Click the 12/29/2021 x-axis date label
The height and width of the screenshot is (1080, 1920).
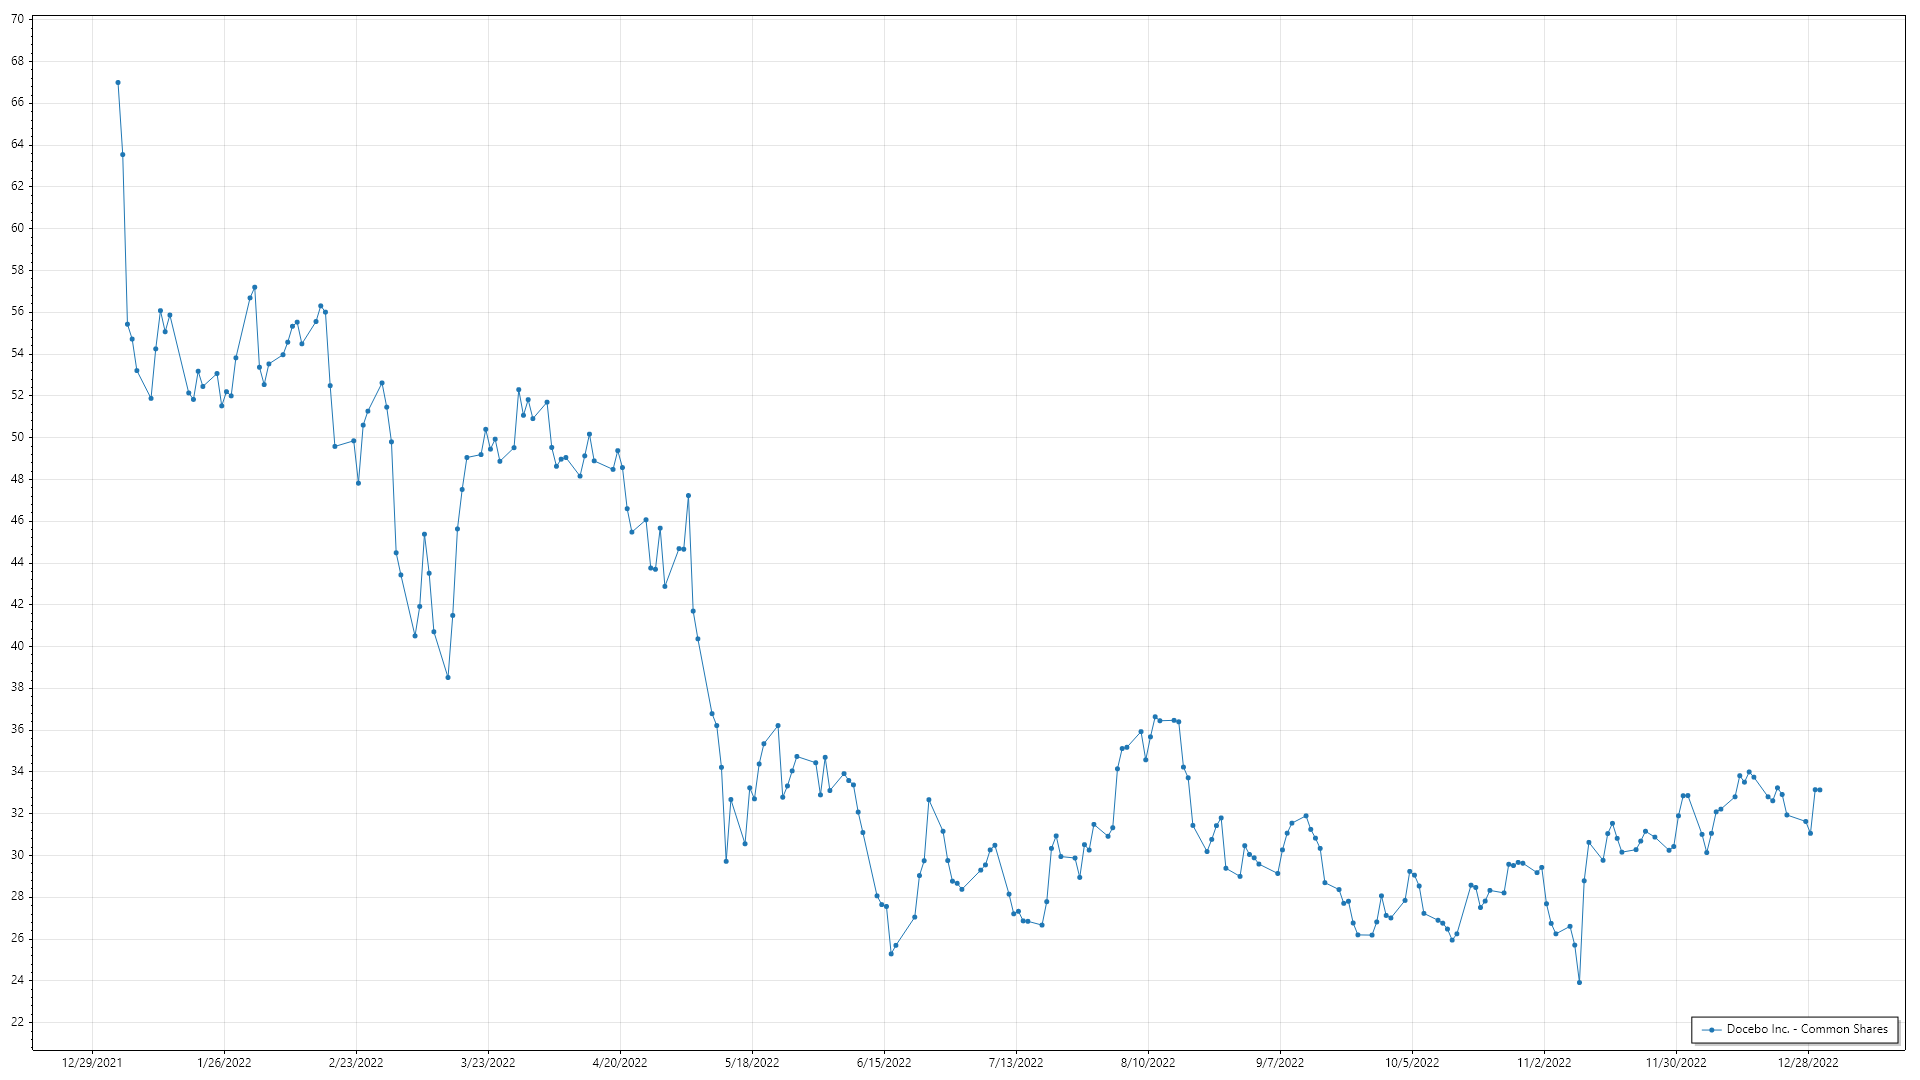[92, 1063]
